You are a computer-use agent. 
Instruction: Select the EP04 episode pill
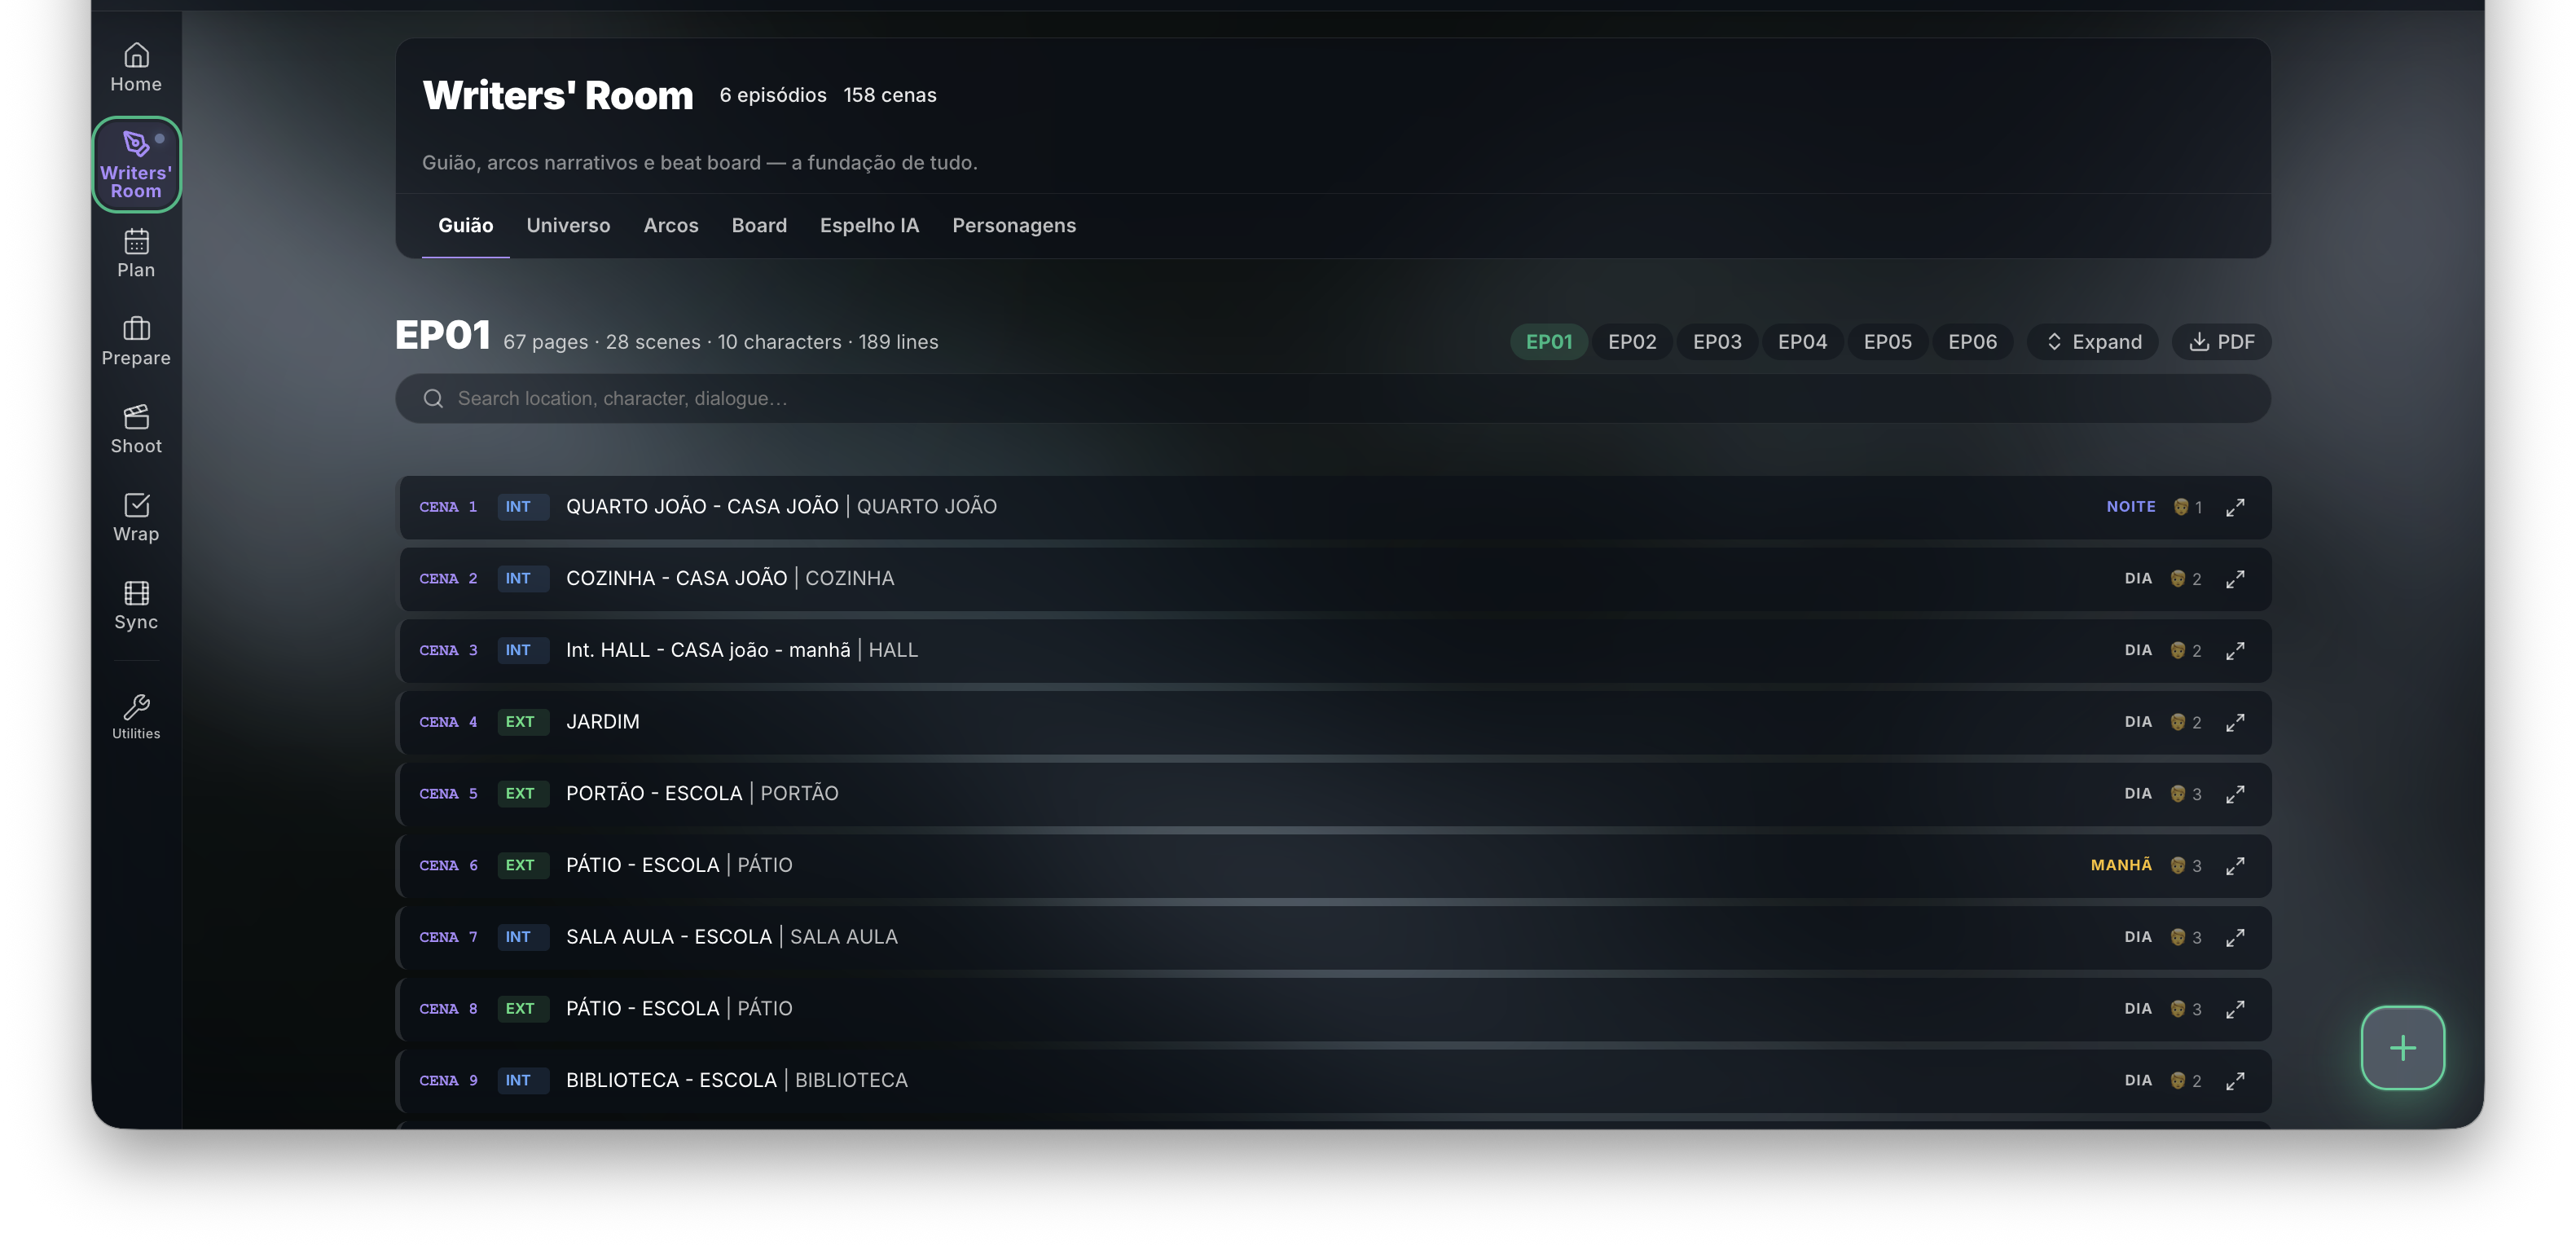pyautogui.click(x=1802, y=342)
